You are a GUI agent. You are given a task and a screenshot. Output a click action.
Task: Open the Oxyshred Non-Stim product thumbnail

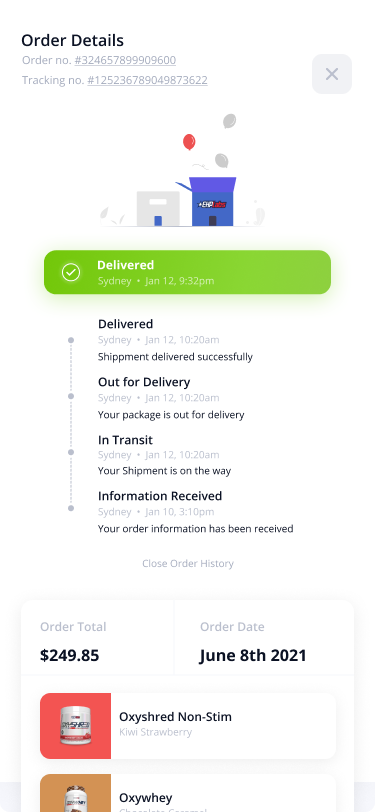coord(76,726)
